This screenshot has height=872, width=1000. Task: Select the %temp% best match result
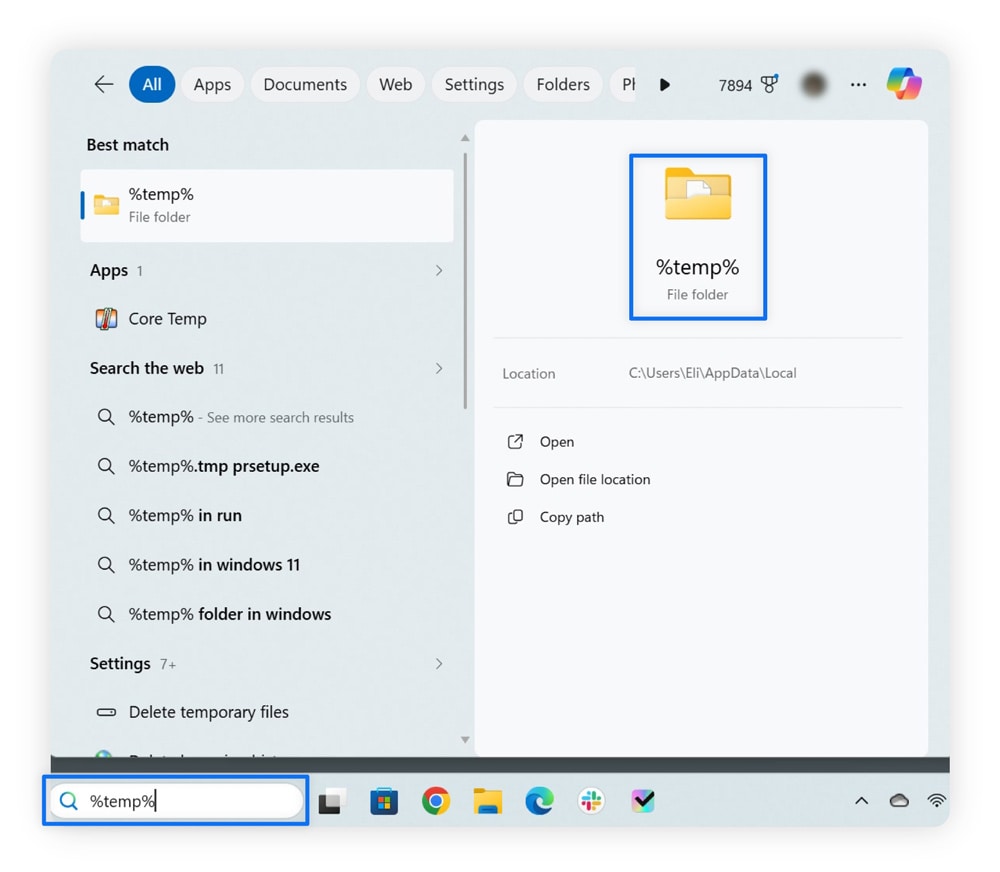[266, 205]
